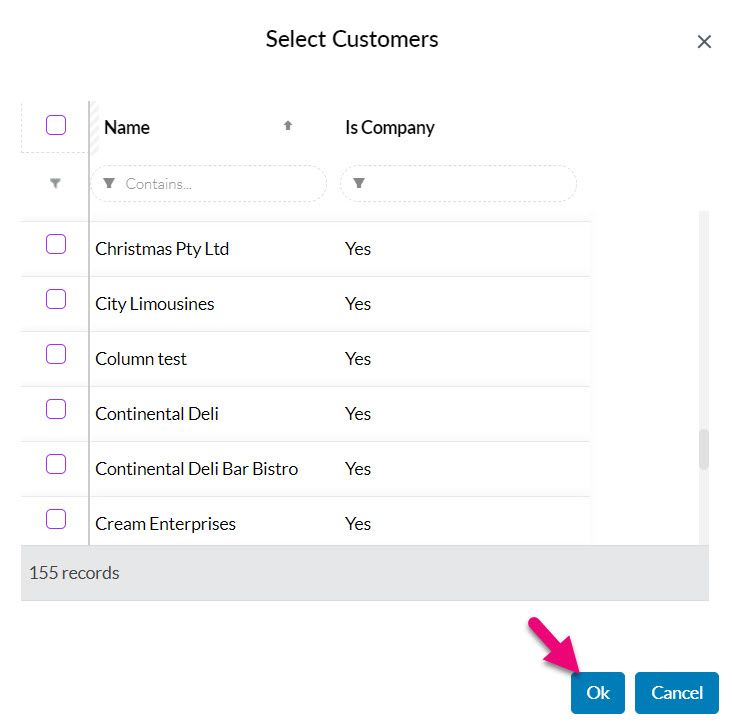Click the vertical scrollbar thumb
The width and height of the screenshot is (732, 727).
[704, 449]
